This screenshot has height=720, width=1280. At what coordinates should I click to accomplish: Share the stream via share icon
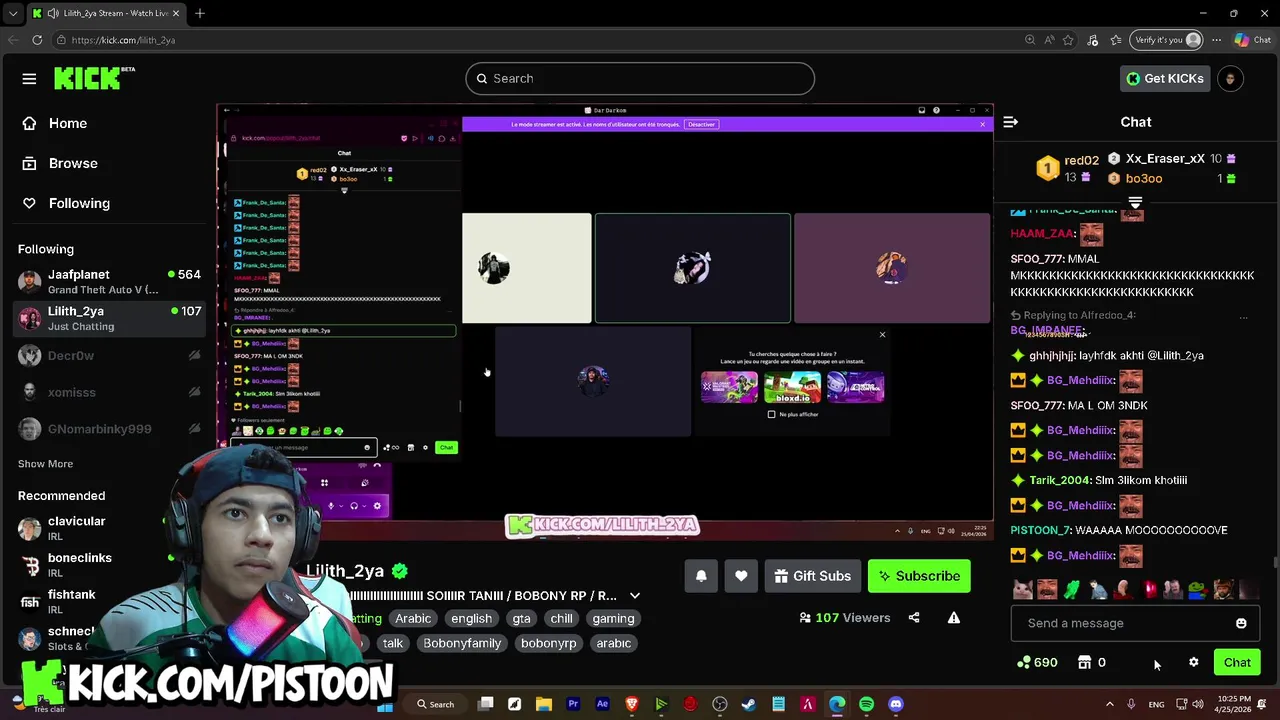(914, 618)
